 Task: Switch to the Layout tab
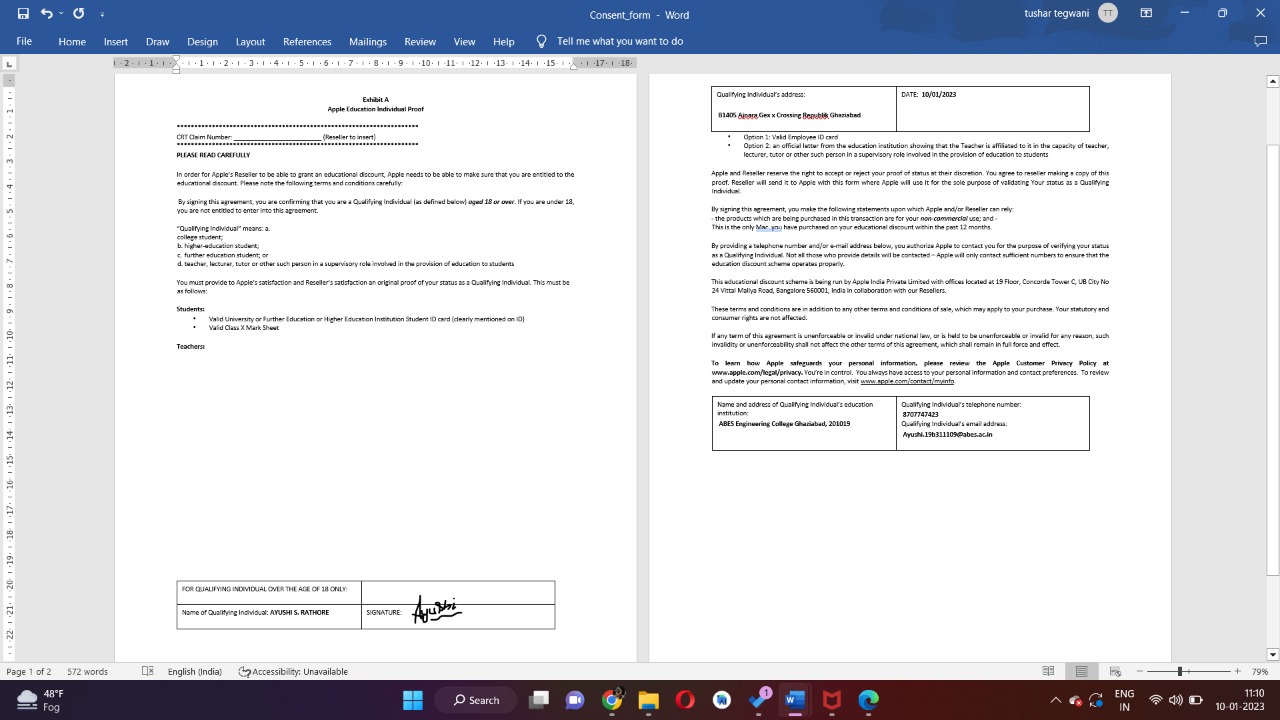(x=250, y=42)
